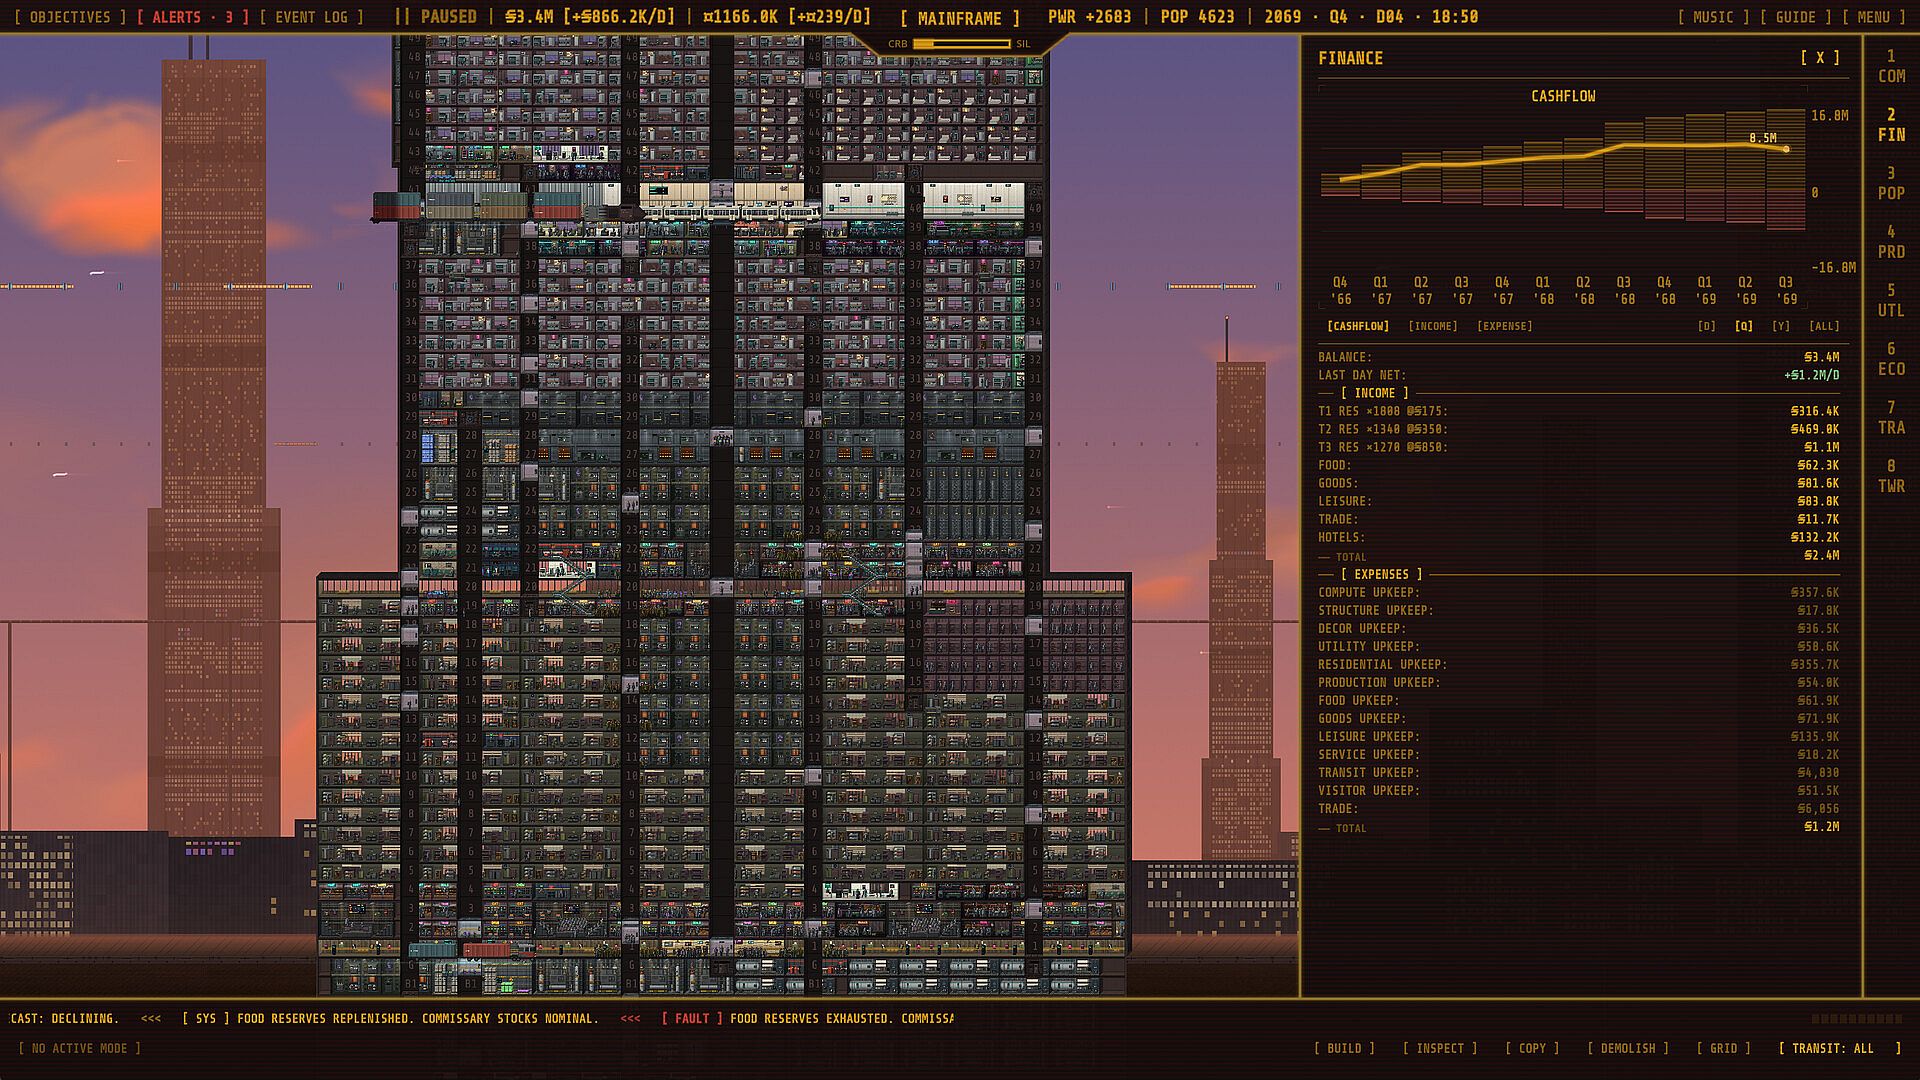Set chart period to daily [D]
1920x1080 pixels.
pyautogui.click(x=1707, y=326)
